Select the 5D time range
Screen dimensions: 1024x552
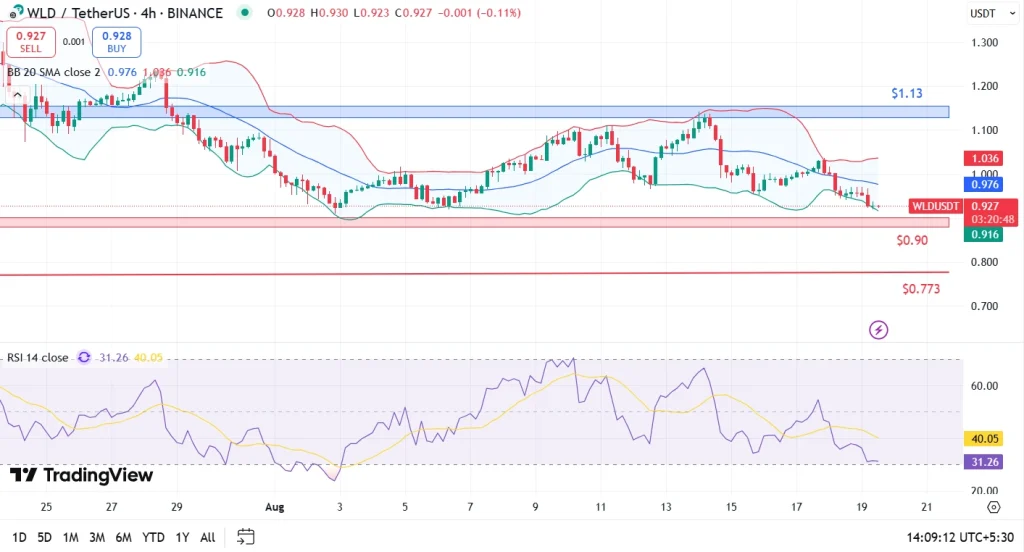(45, 537)
